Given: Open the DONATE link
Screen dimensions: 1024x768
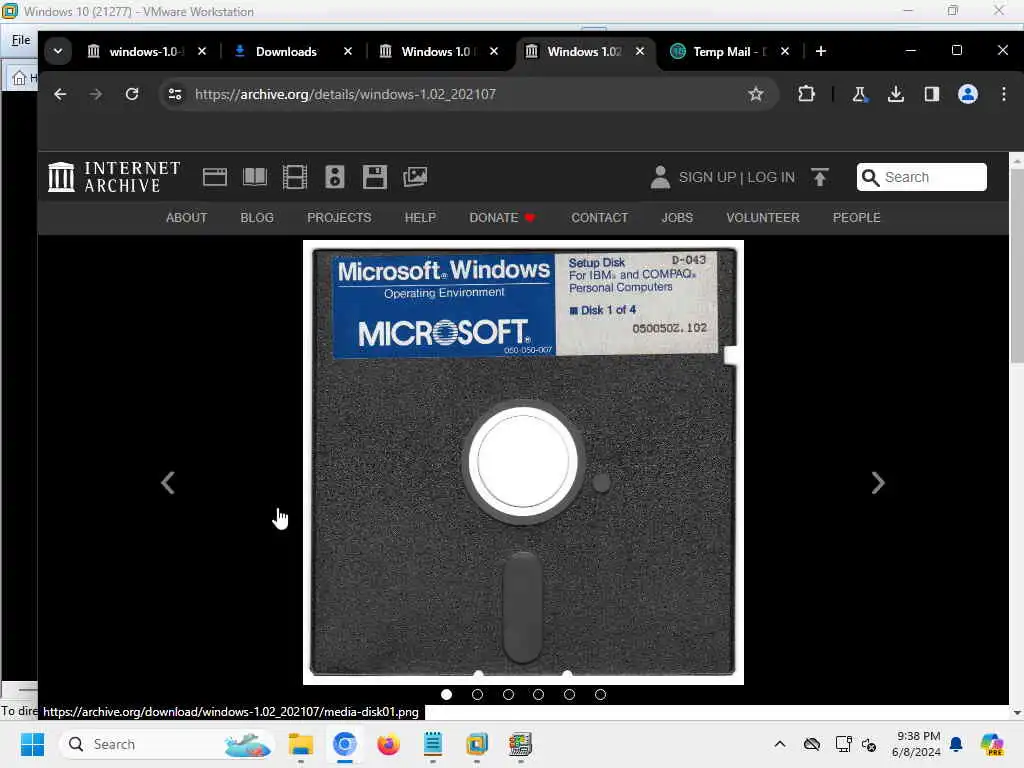Looking at the screenshot, I should pyautogui.click(x=502, y=217).
